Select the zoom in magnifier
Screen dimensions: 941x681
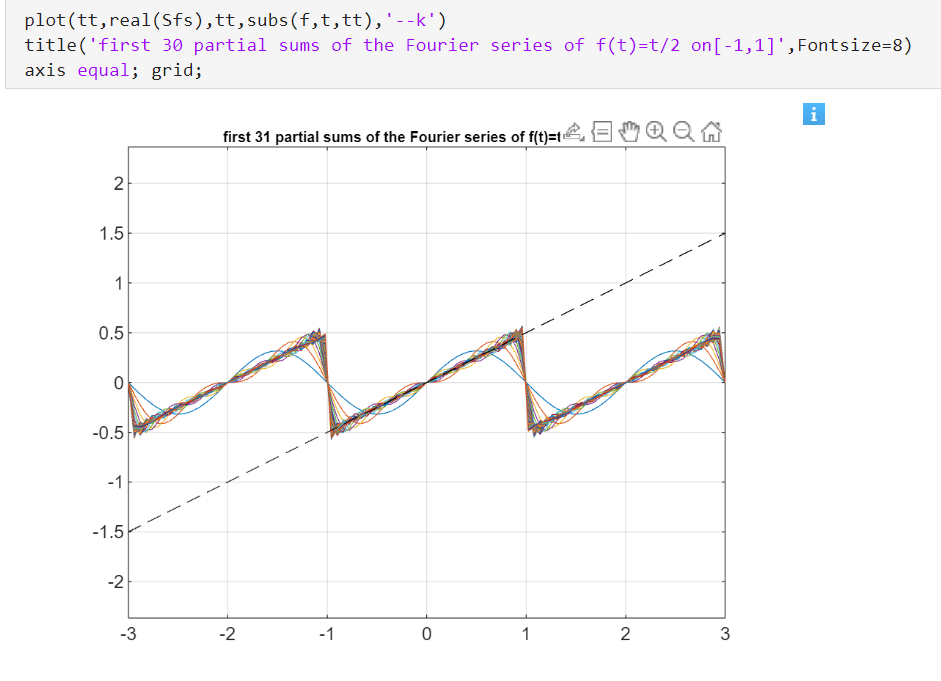pos(657,131)
